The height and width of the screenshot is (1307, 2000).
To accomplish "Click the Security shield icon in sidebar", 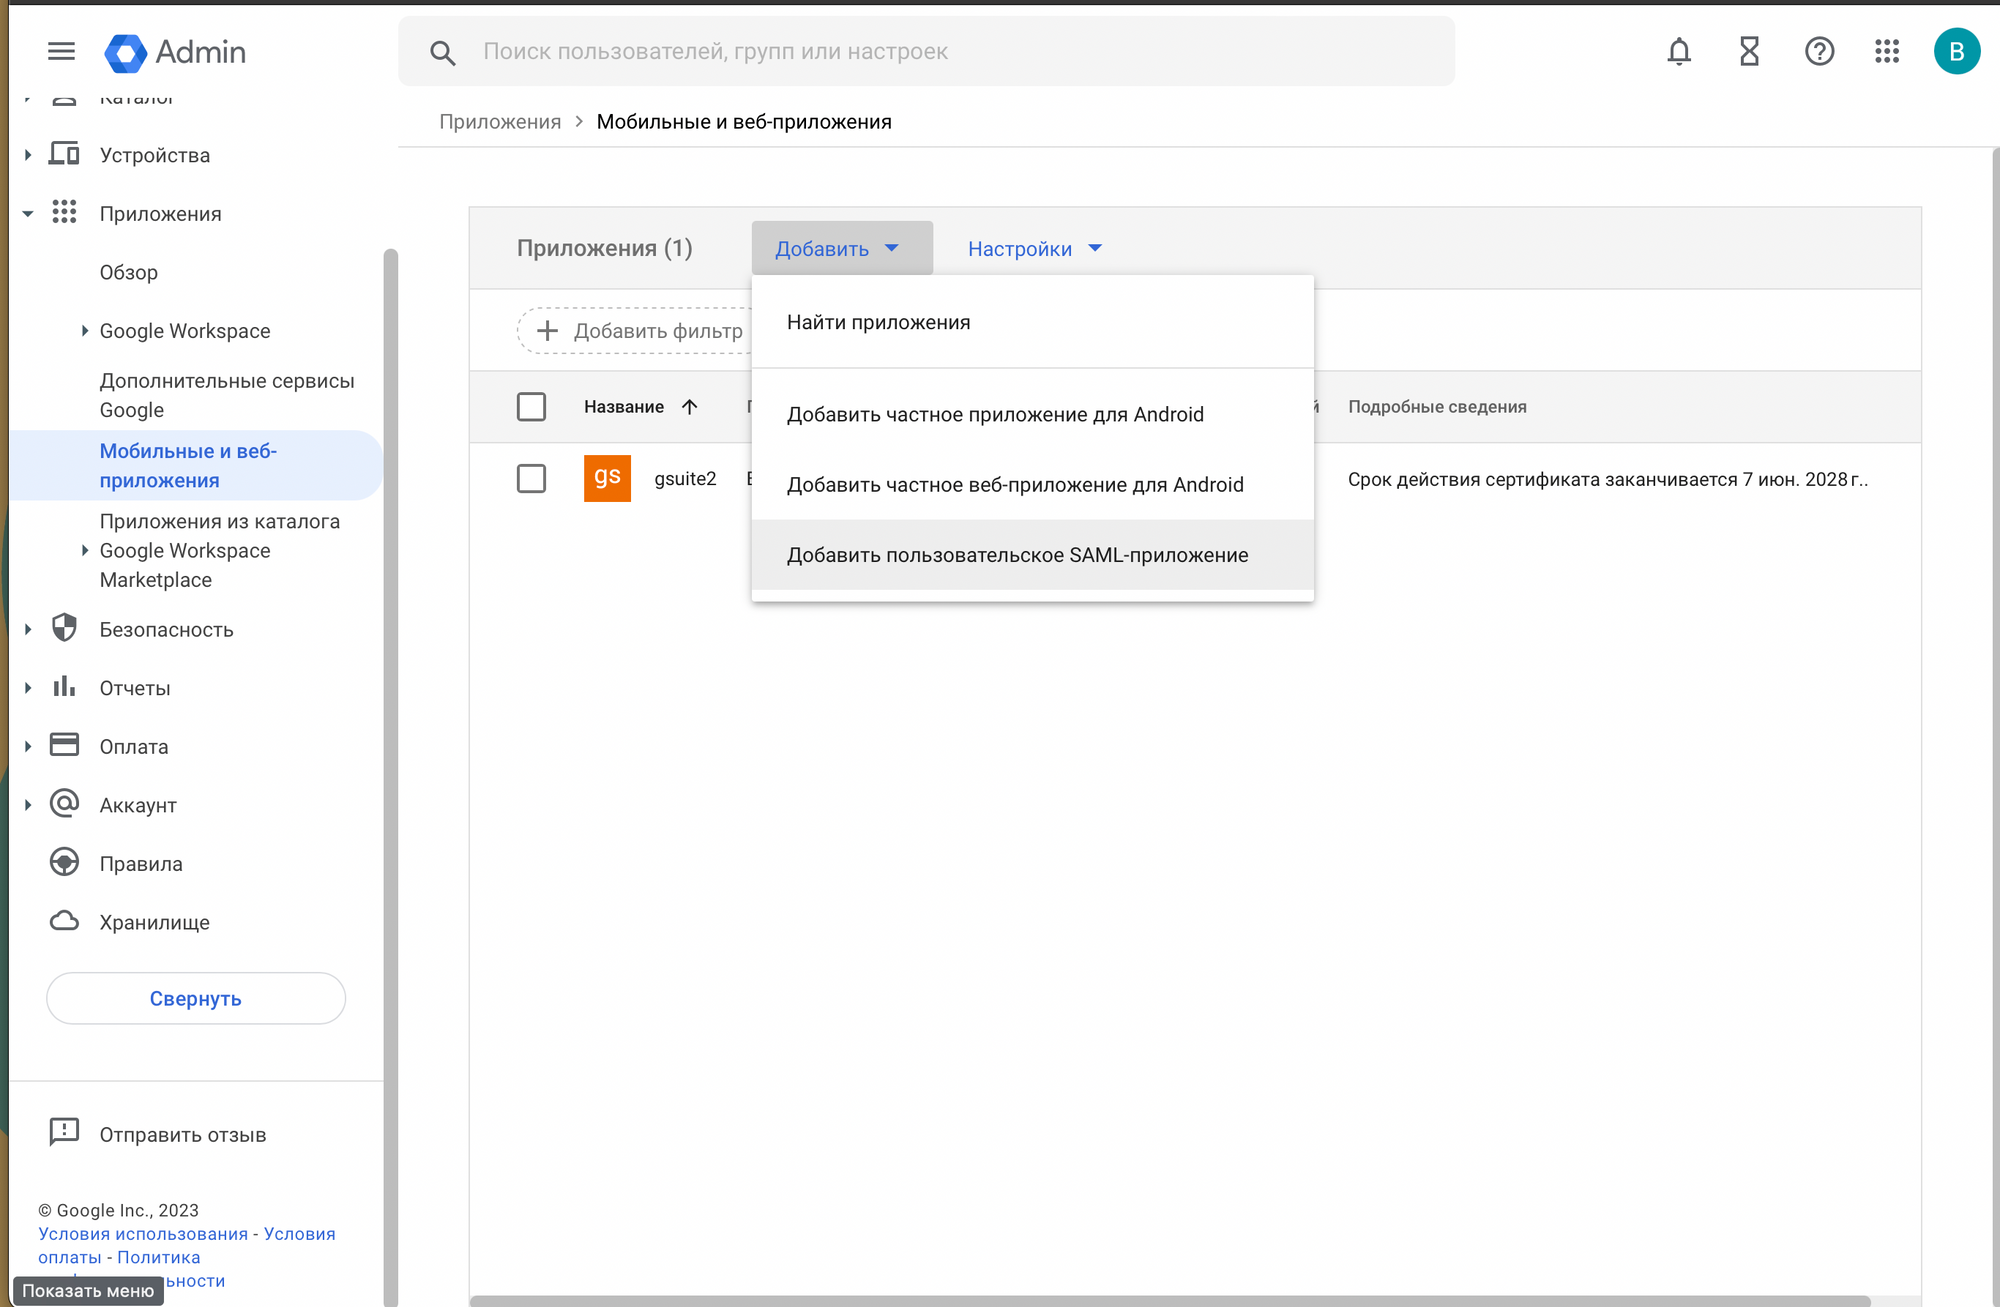I will click(65, 628).
